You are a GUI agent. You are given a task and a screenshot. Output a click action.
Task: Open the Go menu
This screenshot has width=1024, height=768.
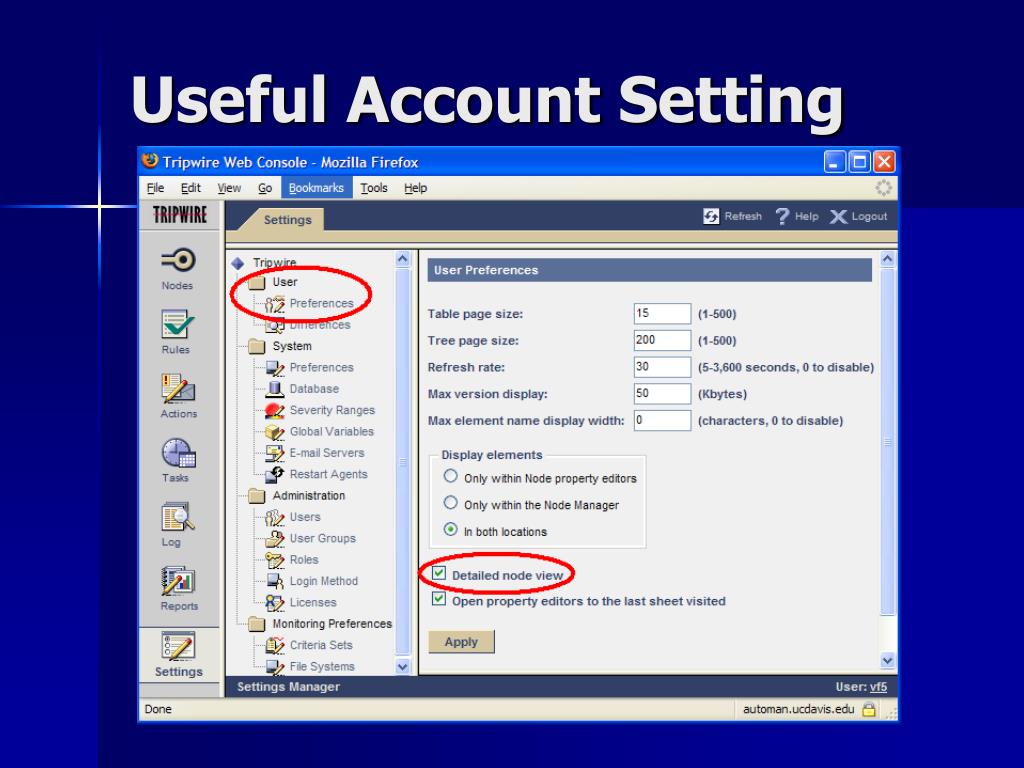pos(264,188)
